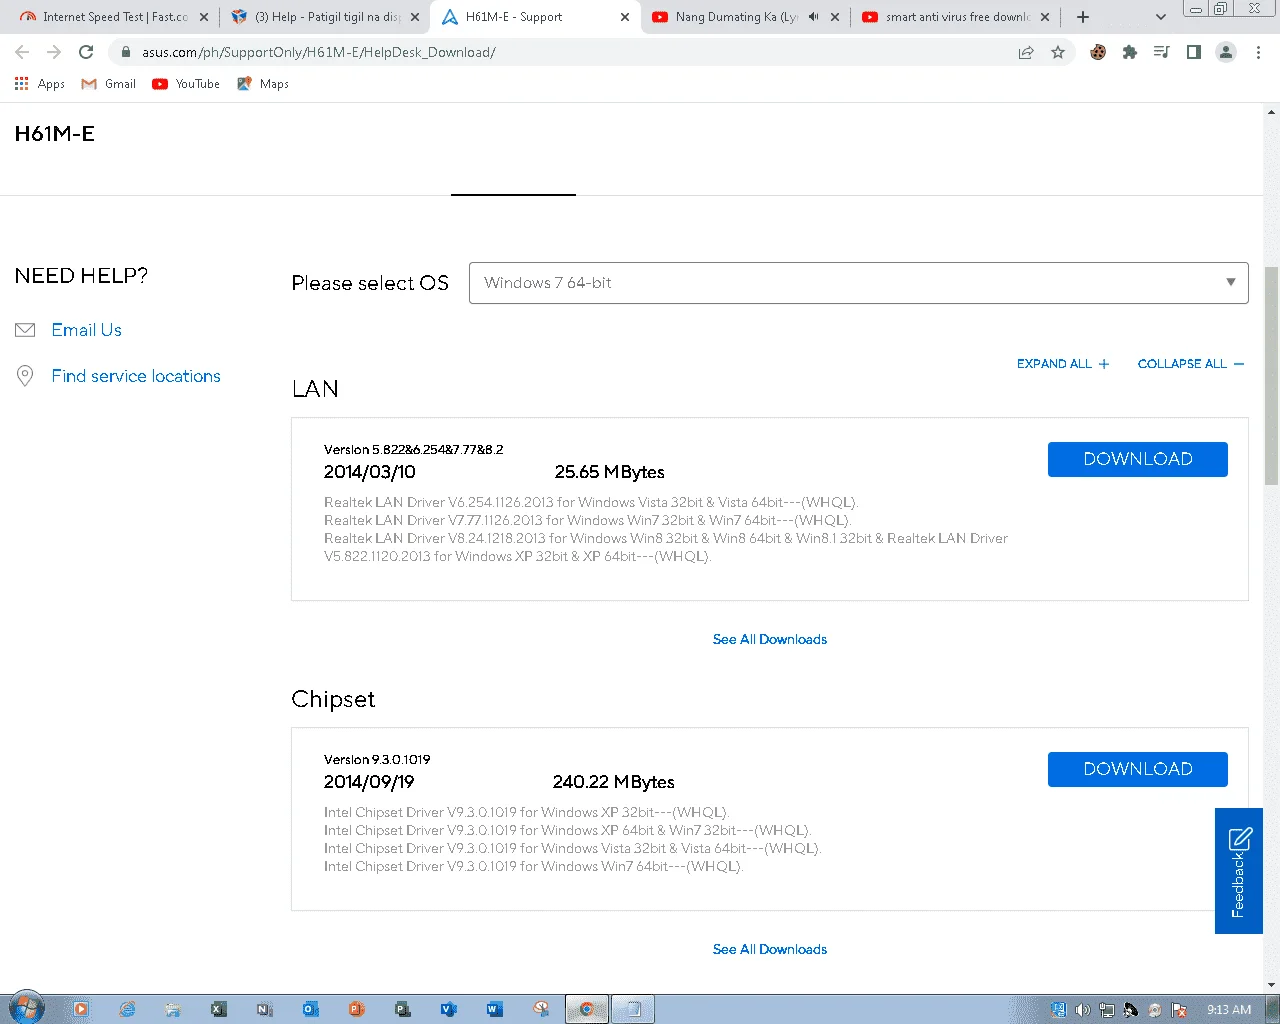Open the Gmail bookmark
Image resolution: width=1280 pixels, height=1024 pixels.
(x=109, y=84)
